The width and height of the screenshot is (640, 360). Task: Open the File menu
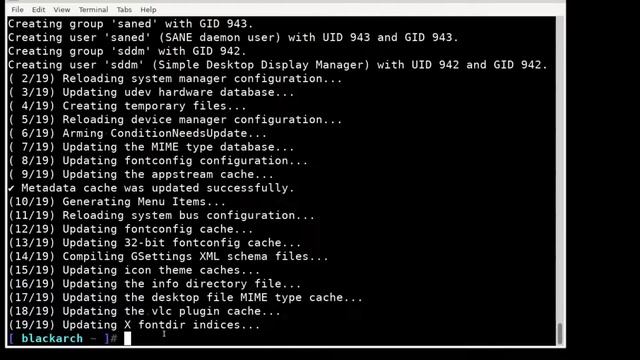(x=17, y=9)
